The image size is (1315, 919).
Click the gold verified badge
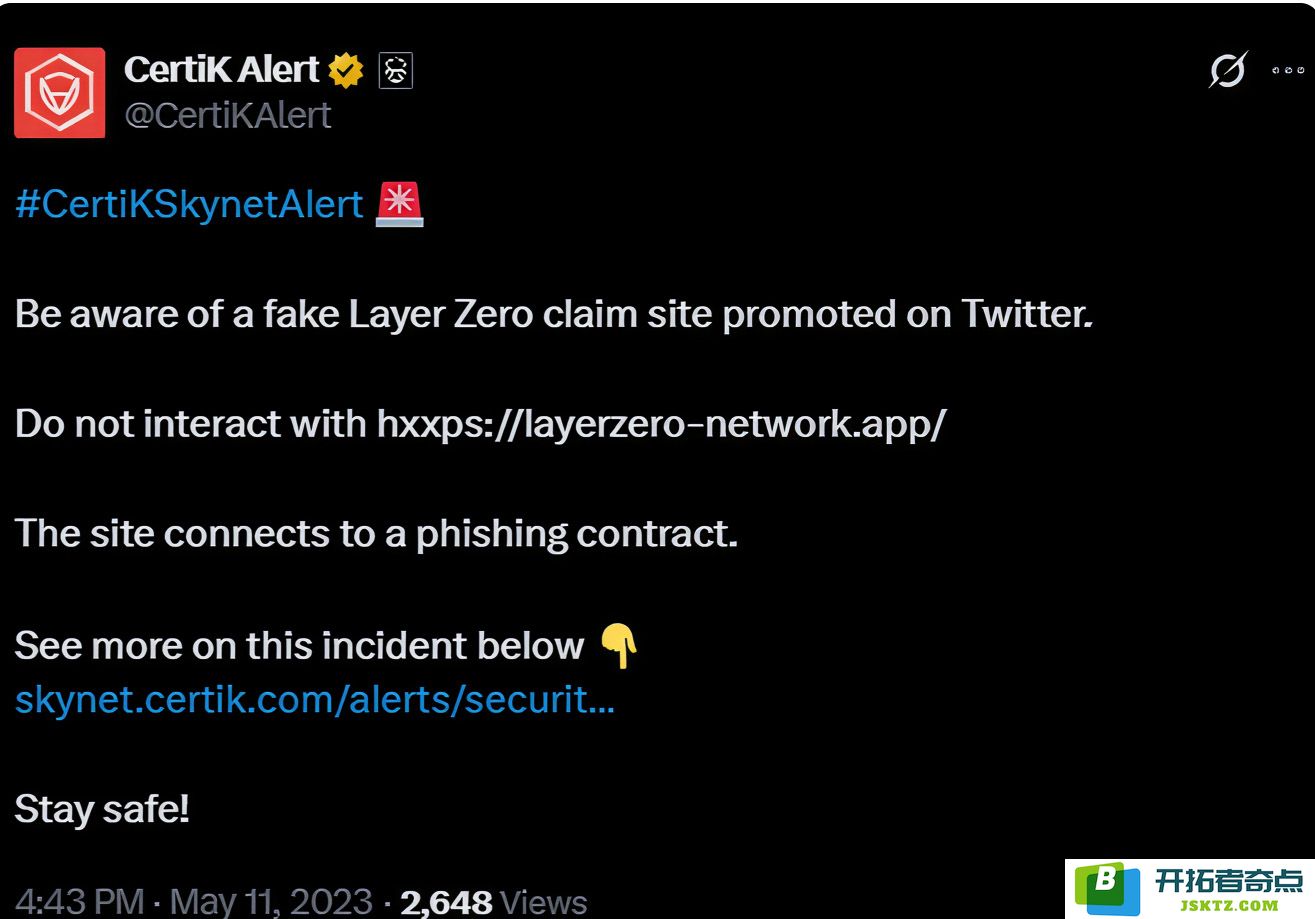346,70
